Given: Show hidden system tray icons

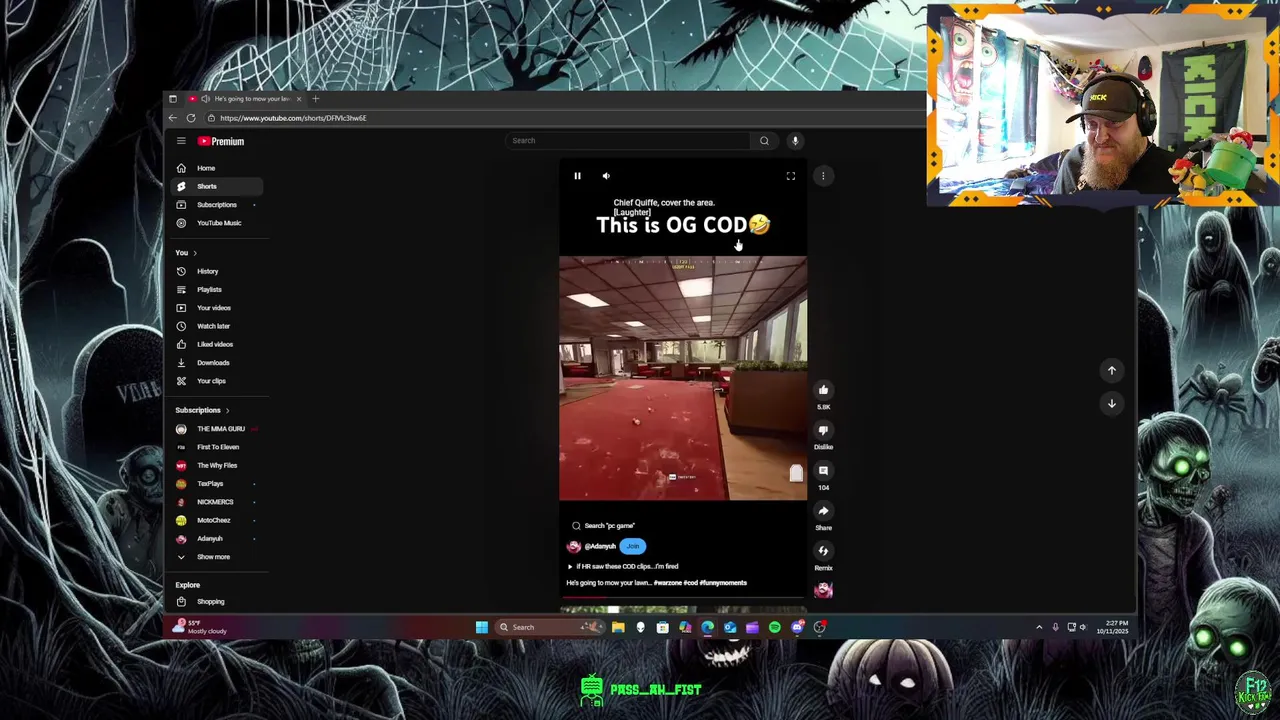Looking at the screenshot, I should (x=1039, y=627).
